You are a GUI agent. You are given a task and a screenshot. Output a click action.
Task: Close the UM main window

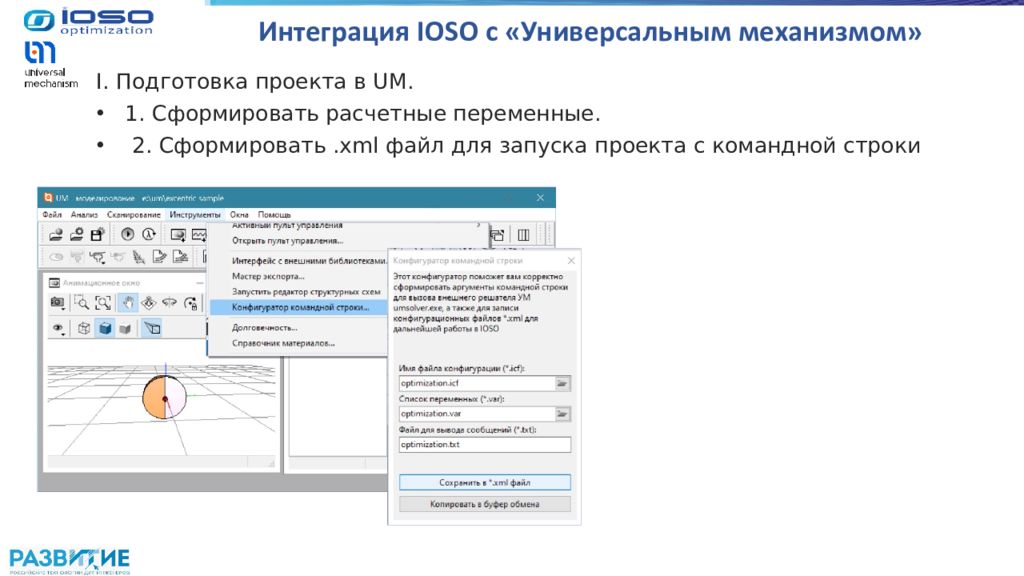[x=540, y=198]
